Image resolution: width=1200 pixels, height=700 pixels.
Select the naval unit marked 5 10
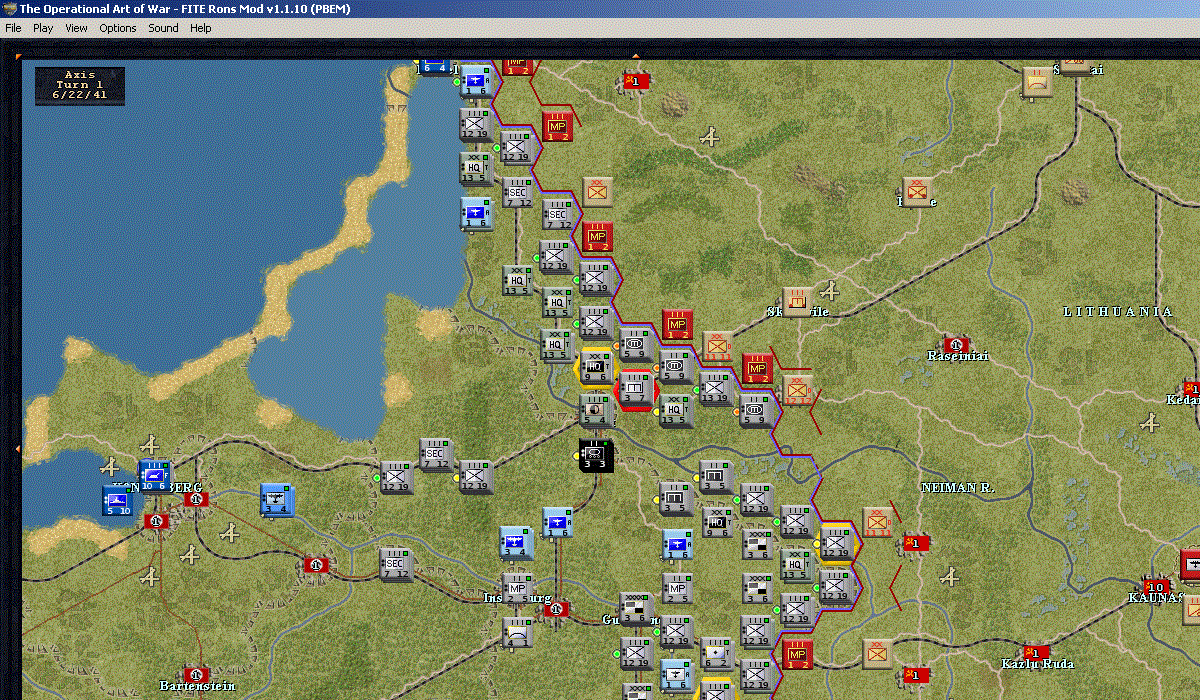118,500
